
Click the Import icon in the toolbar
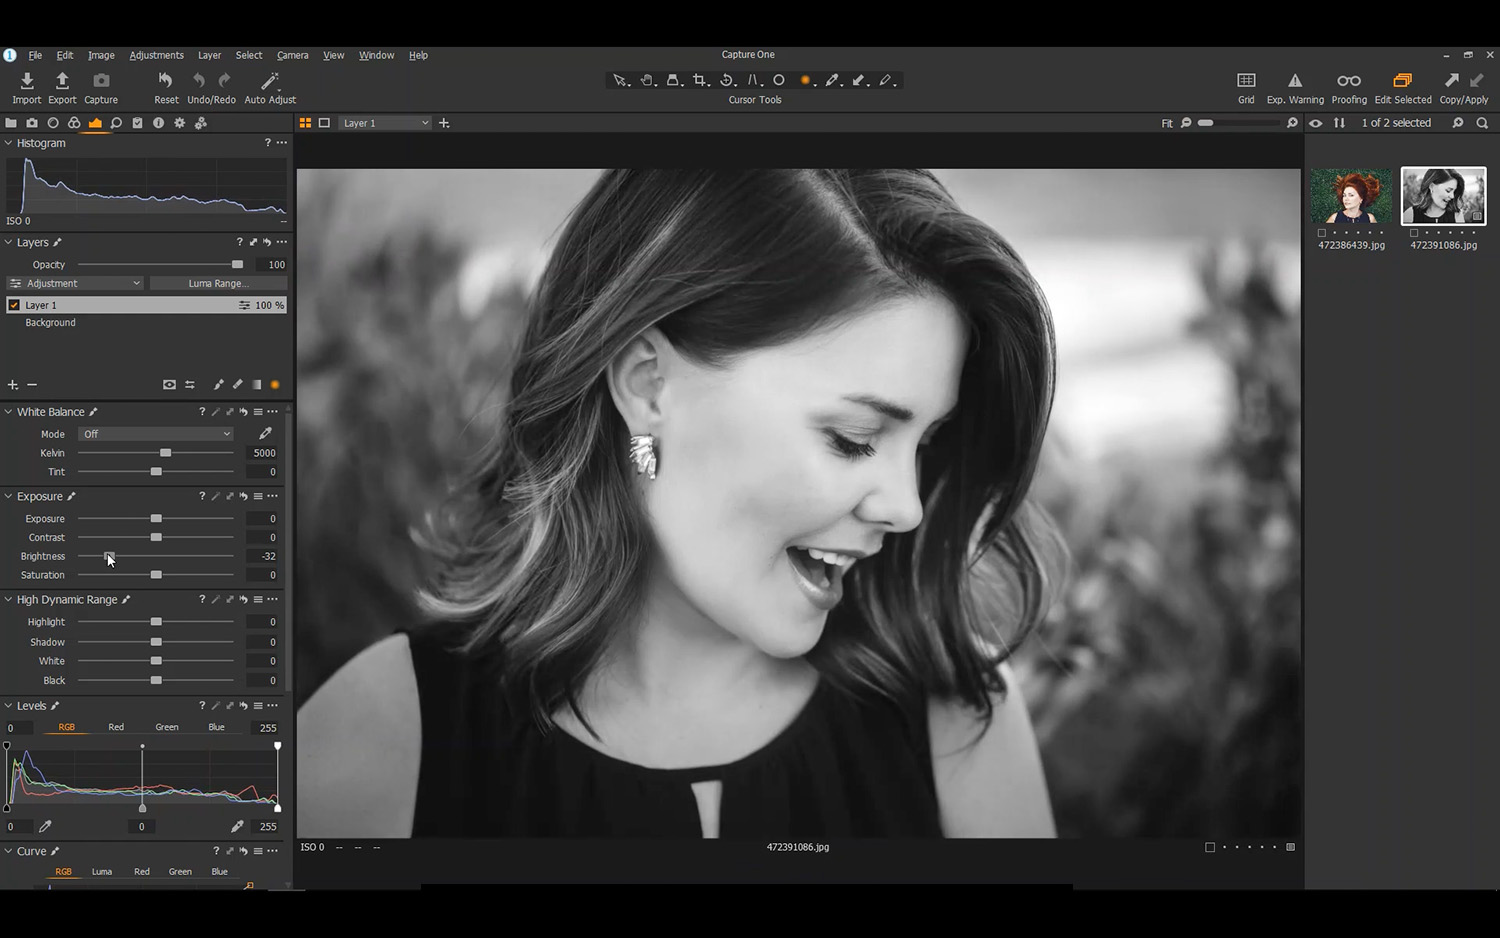(26, 81)
